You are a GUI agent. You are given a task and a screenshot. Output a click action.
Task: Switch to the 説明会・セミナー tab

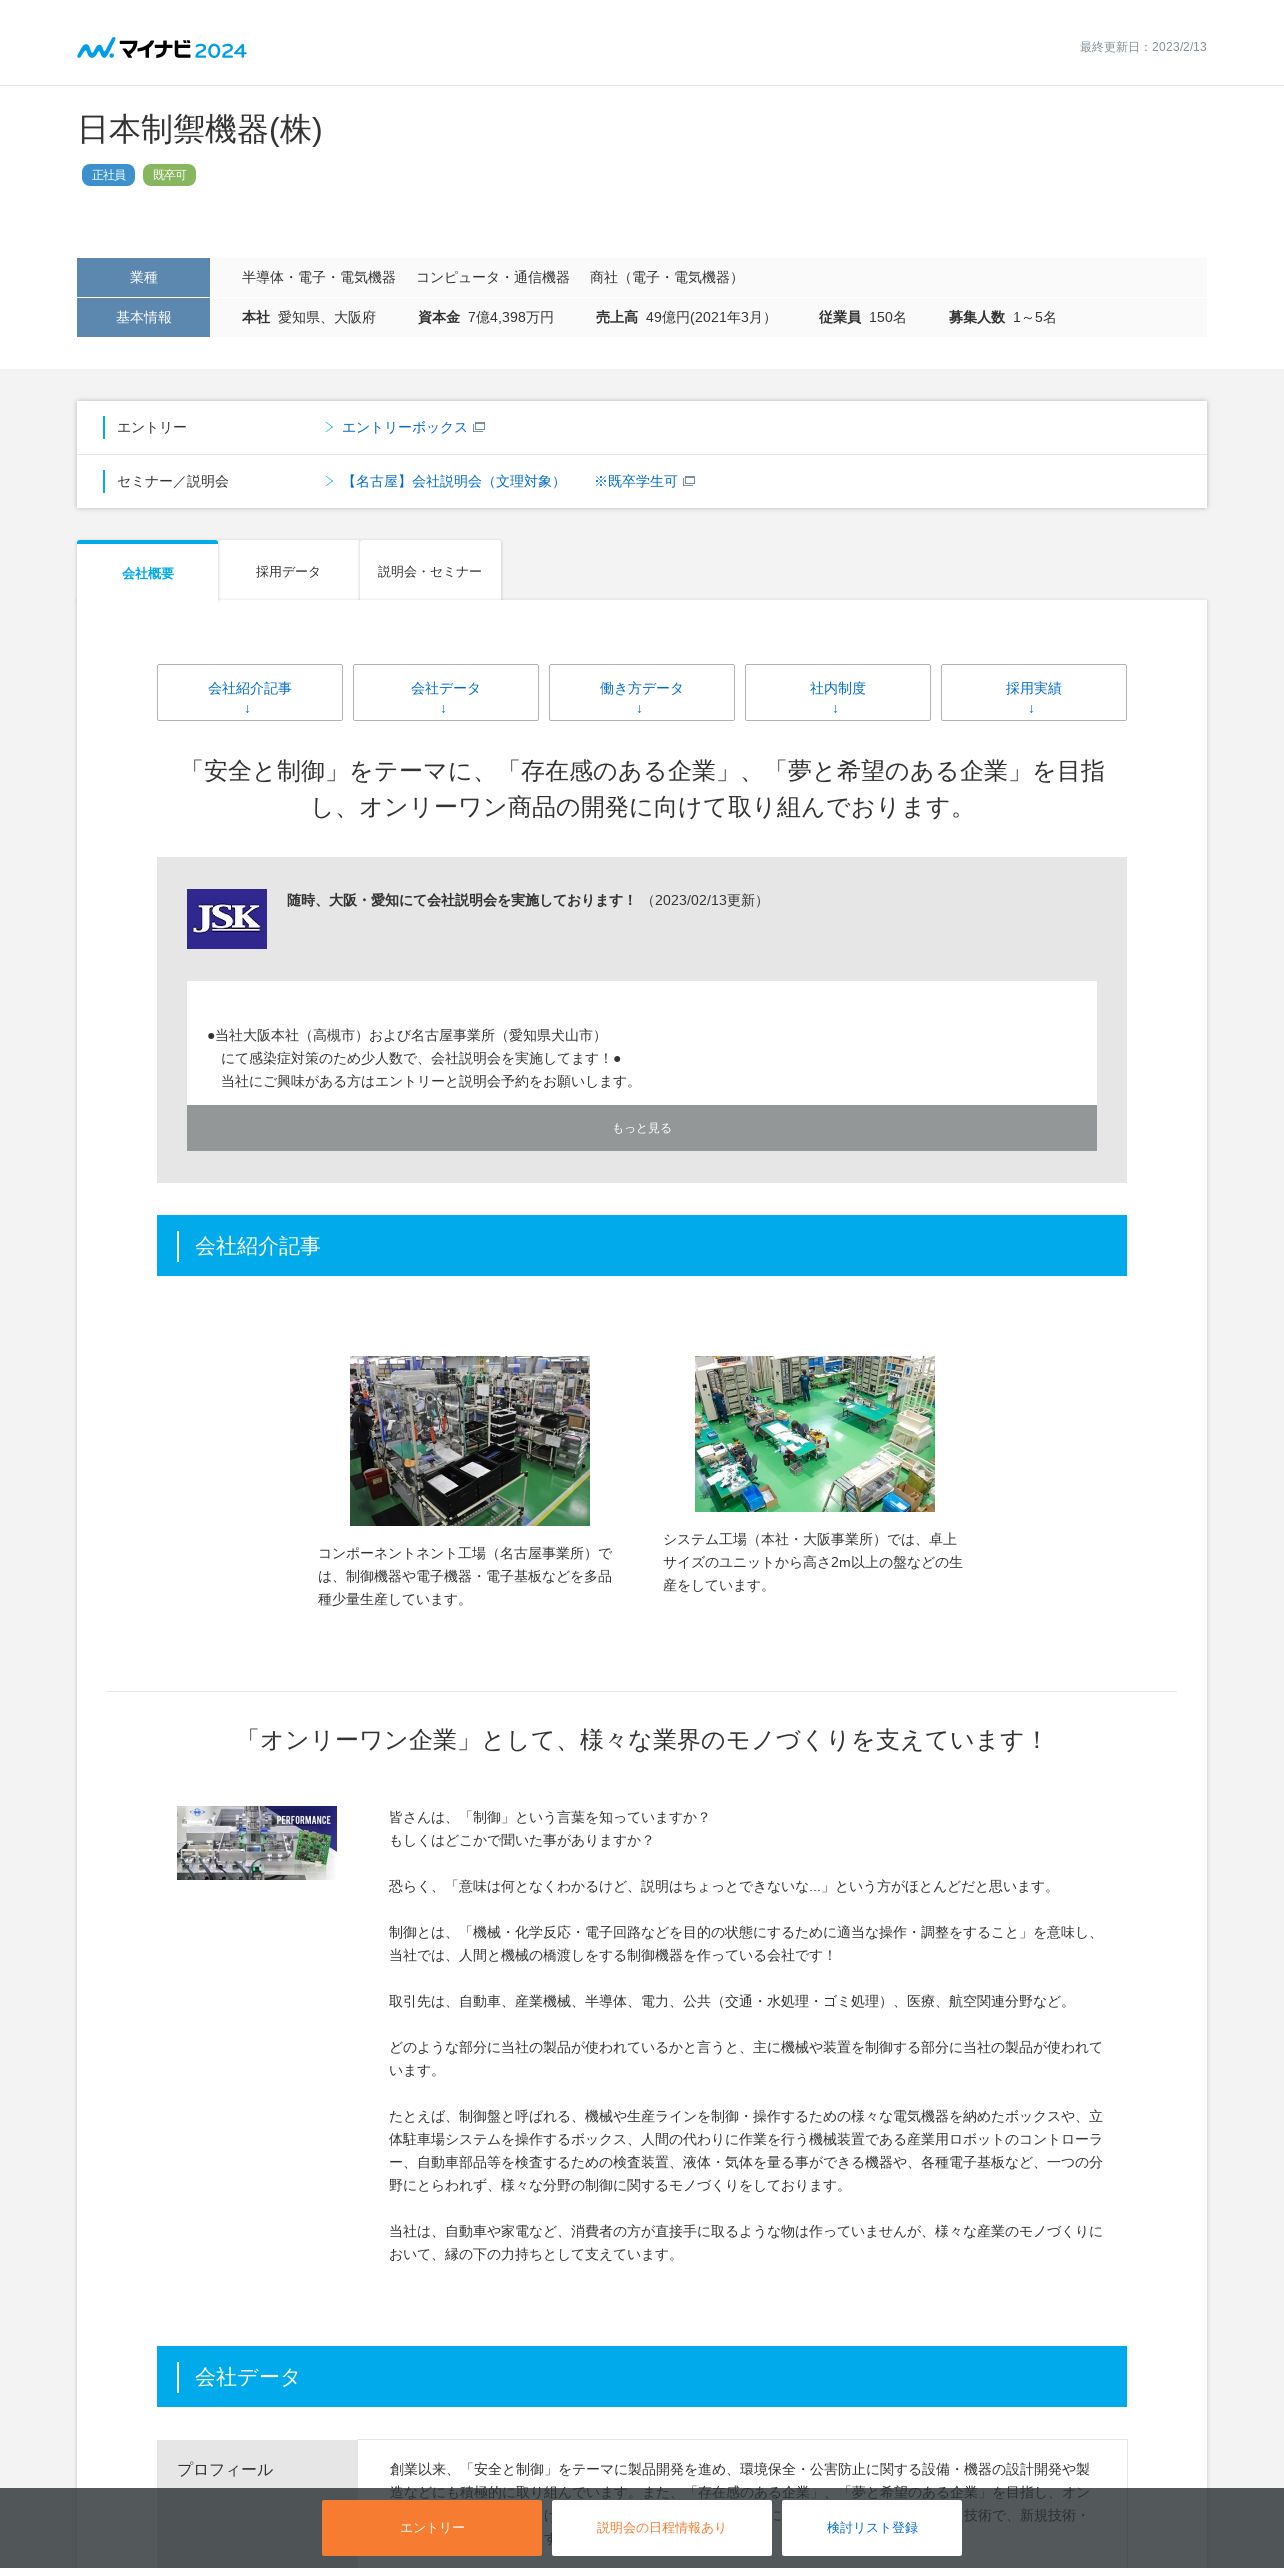click(x=430, y=571)
